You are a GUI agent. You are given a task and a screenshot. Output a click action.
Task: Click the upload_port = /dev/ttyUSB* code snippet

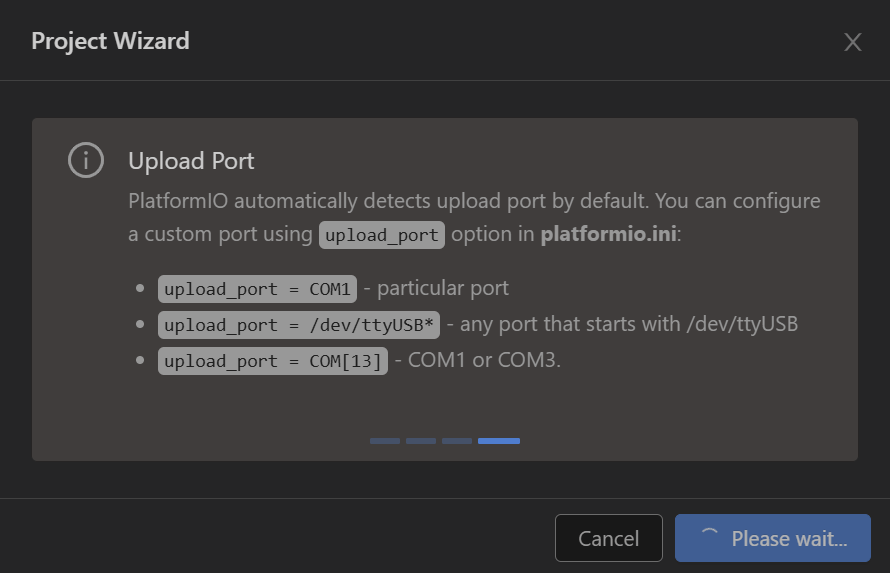click(299, 325)
